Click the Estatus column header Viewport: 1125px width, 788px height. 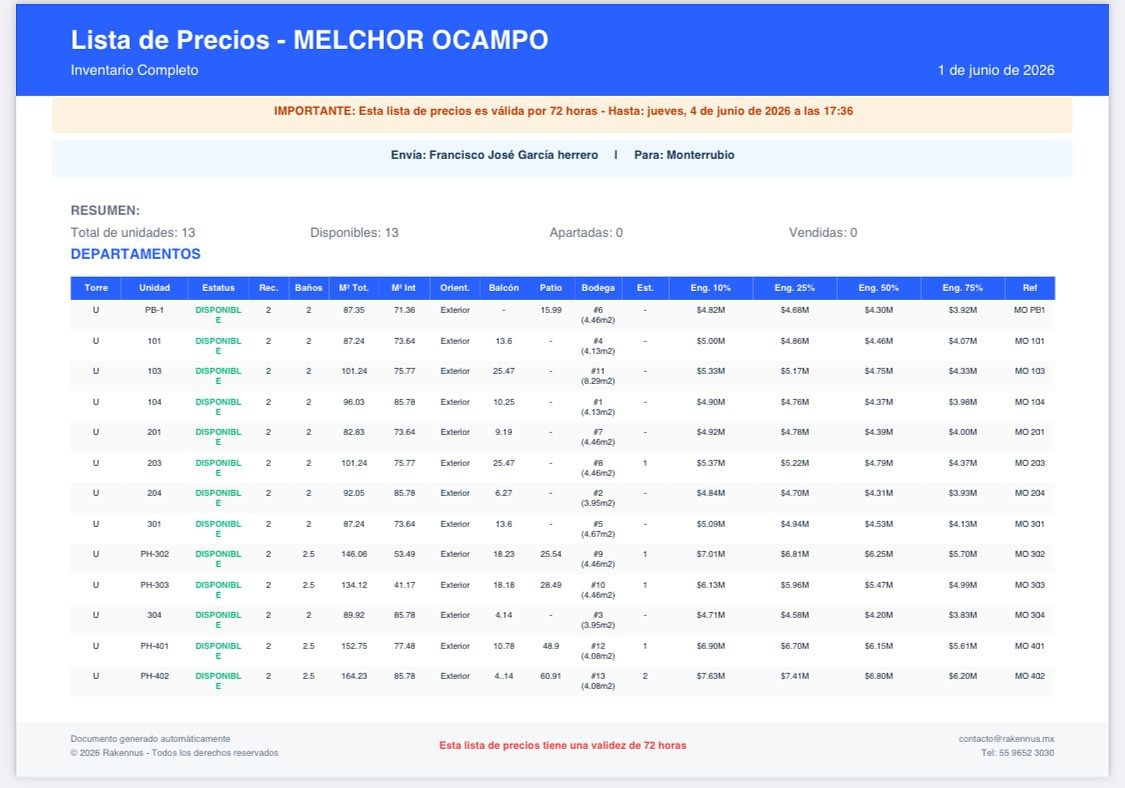pos(218,288)
